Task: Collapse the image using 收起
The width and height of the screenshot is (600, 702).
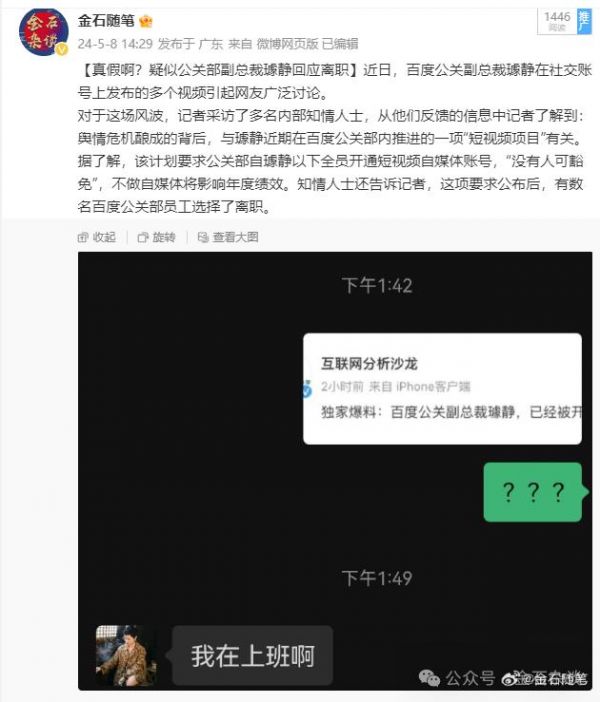Action: [x=97, y=237]
